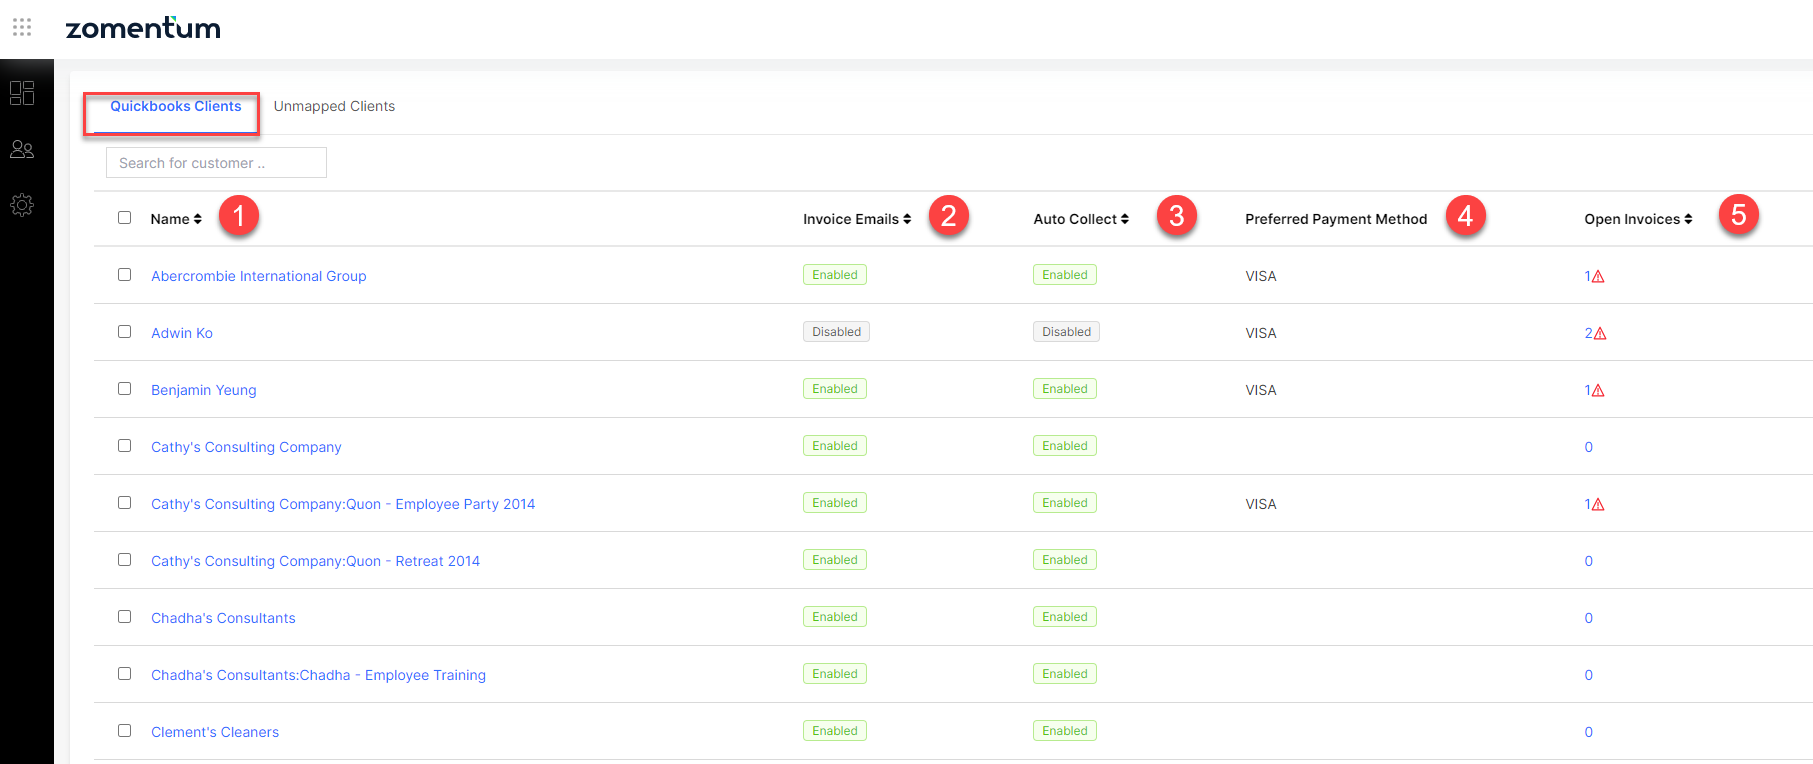Open zero open invoices for Clement's Cleaners
This screenshot has width=1813, height=764.
pos(1588,733)
